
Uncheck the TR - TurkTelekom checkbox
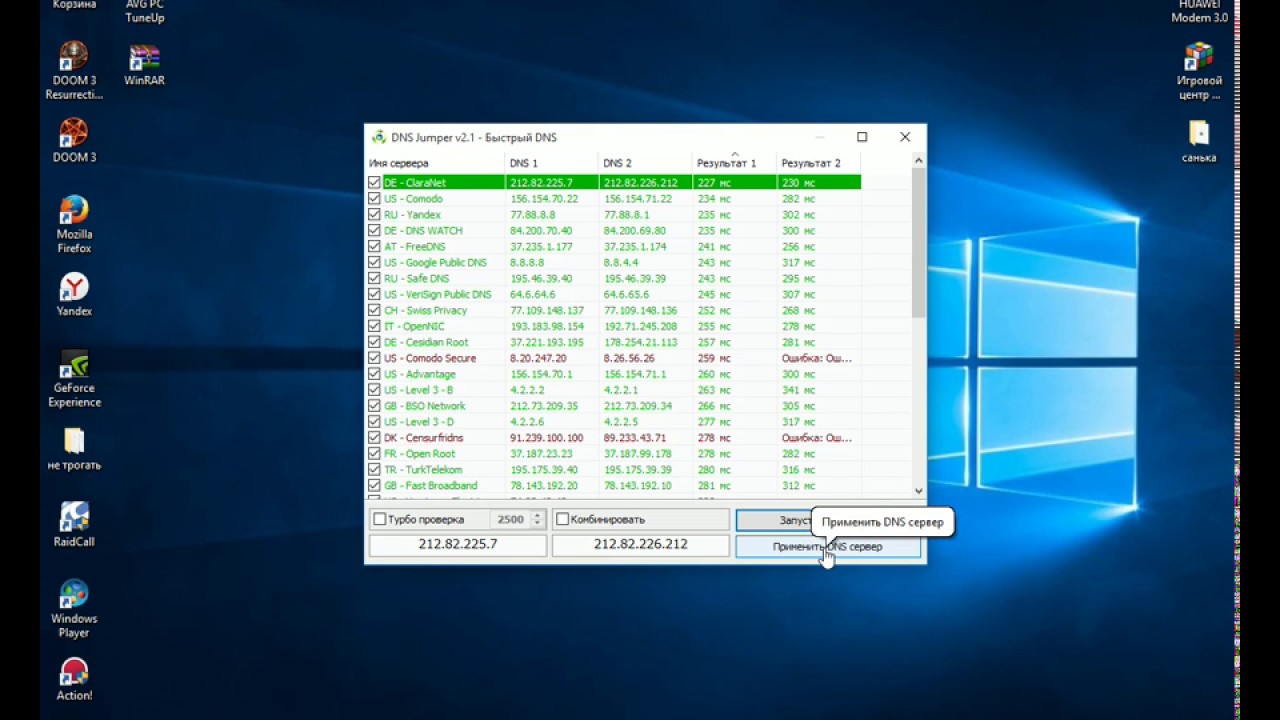pos(374,470)
